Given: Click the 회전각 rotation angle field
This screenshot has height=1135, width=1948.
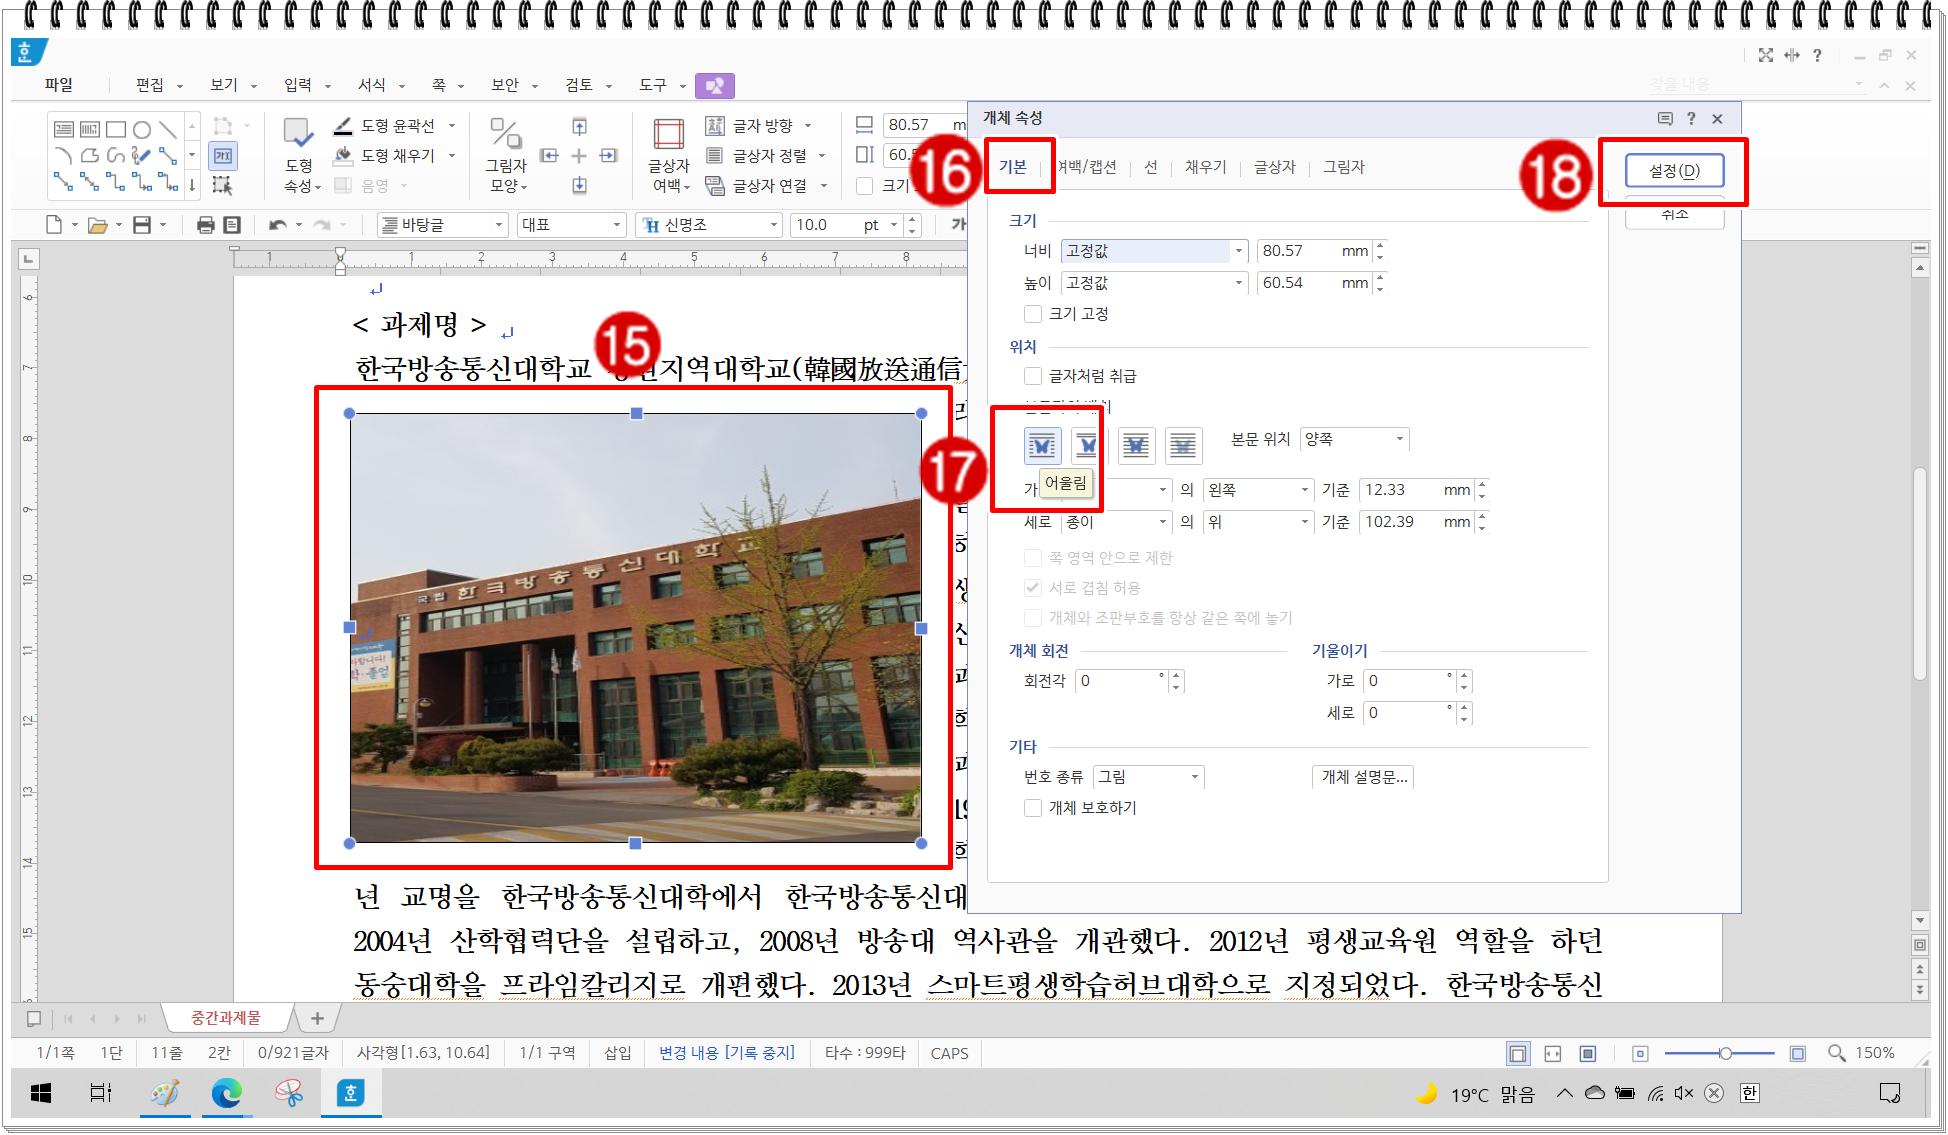Looking at the screenshot, I should [1122, 681].
